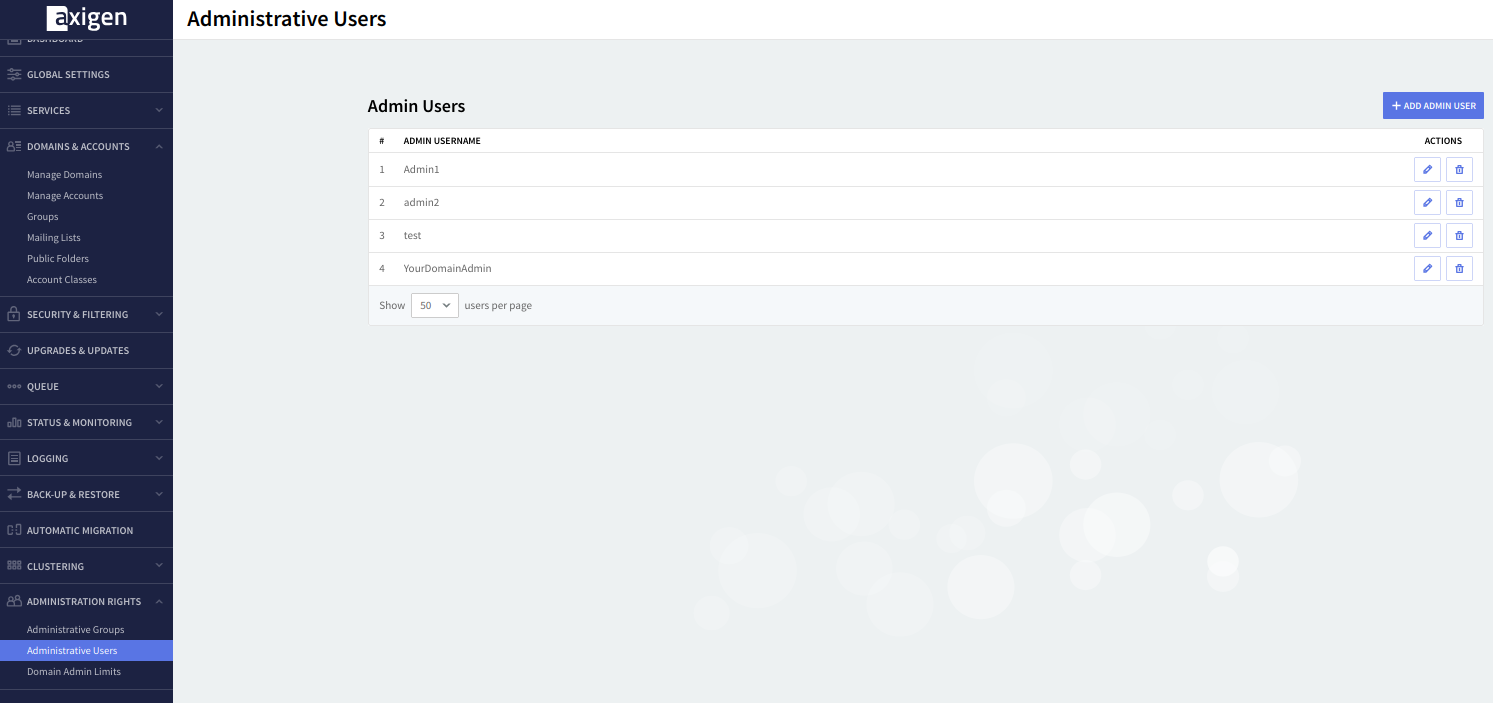This screenshot has width=1493, height=703.
Task: Click the Add Admin User button
Action: tap(1432, 106)
